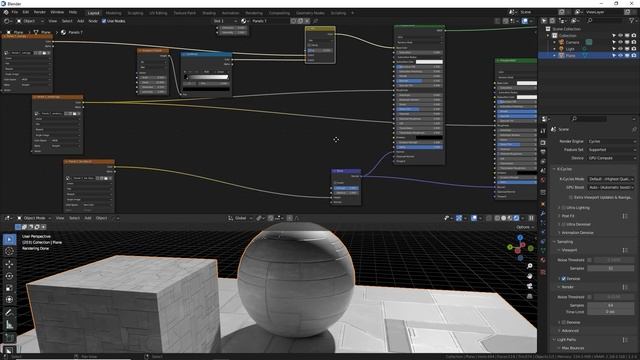Click the Blender logo menu icon
640x360 pixels.
point(6,12)
